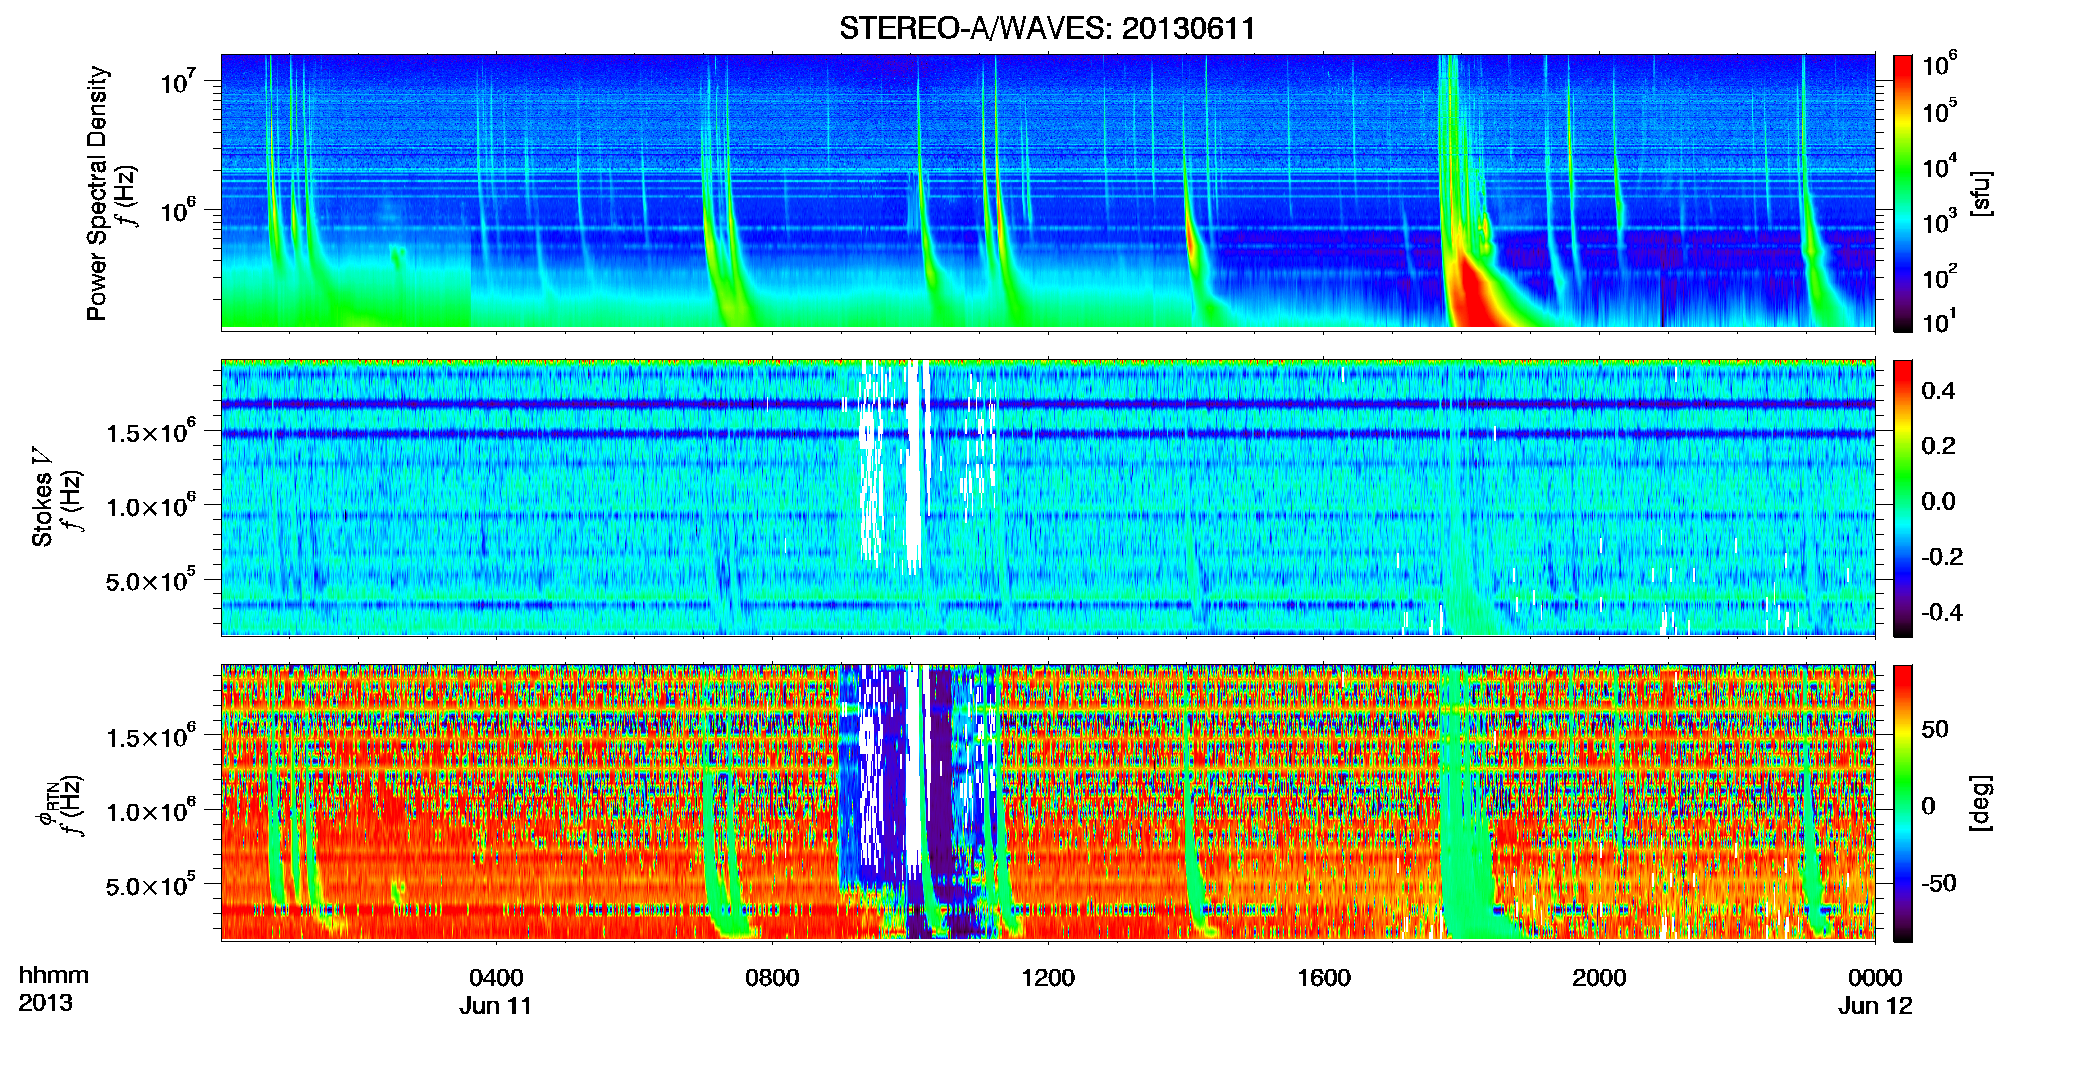Click the 0400 time axis label
The image size is (2096, 1080).
pyautogui.click(x=496, y=977)
